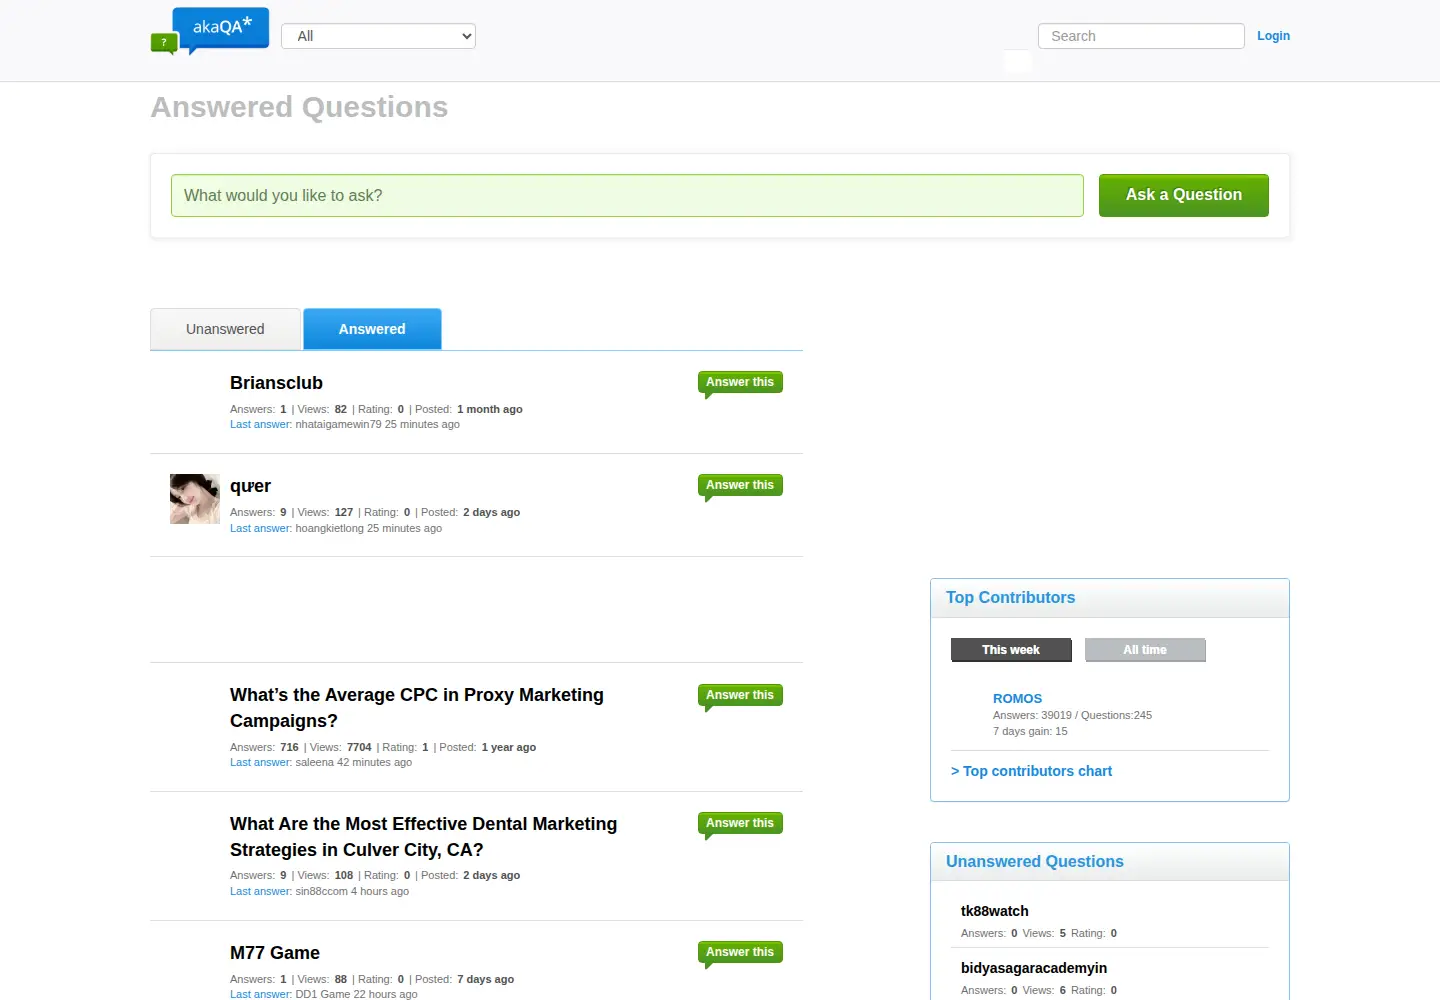Click the 'Views: 7704' text
This screenshot has width=1440, height=1000.
pyautogui.click(x=340, y=747)
